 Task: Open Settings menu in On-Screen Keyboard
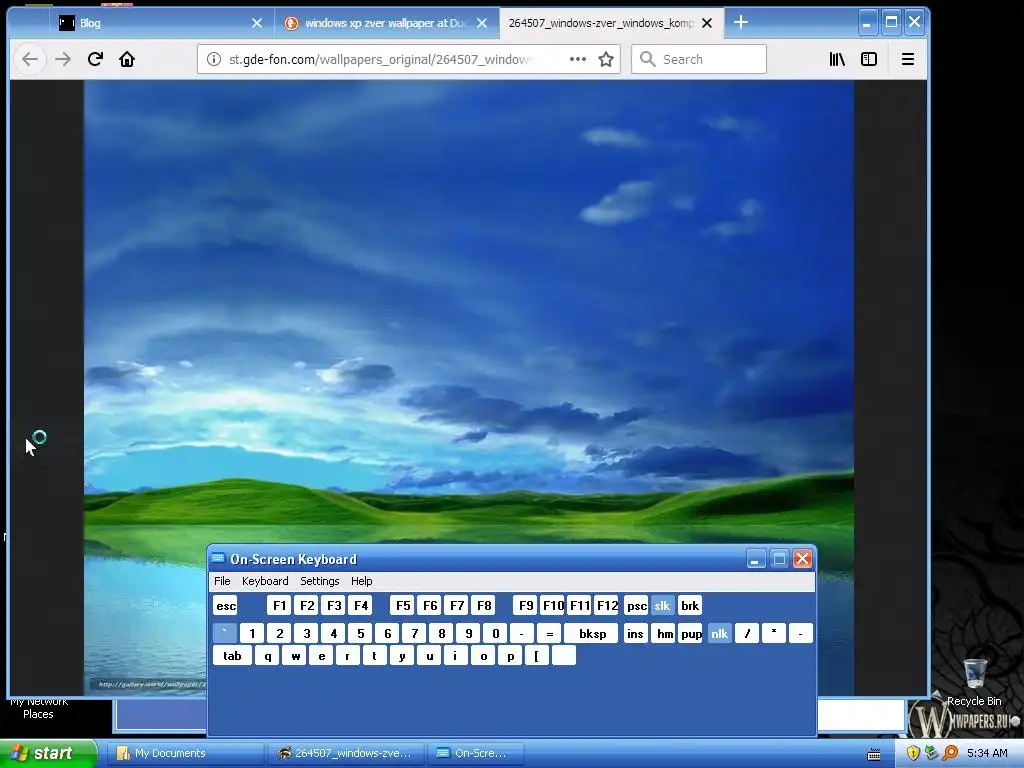(x=319, y=581)
